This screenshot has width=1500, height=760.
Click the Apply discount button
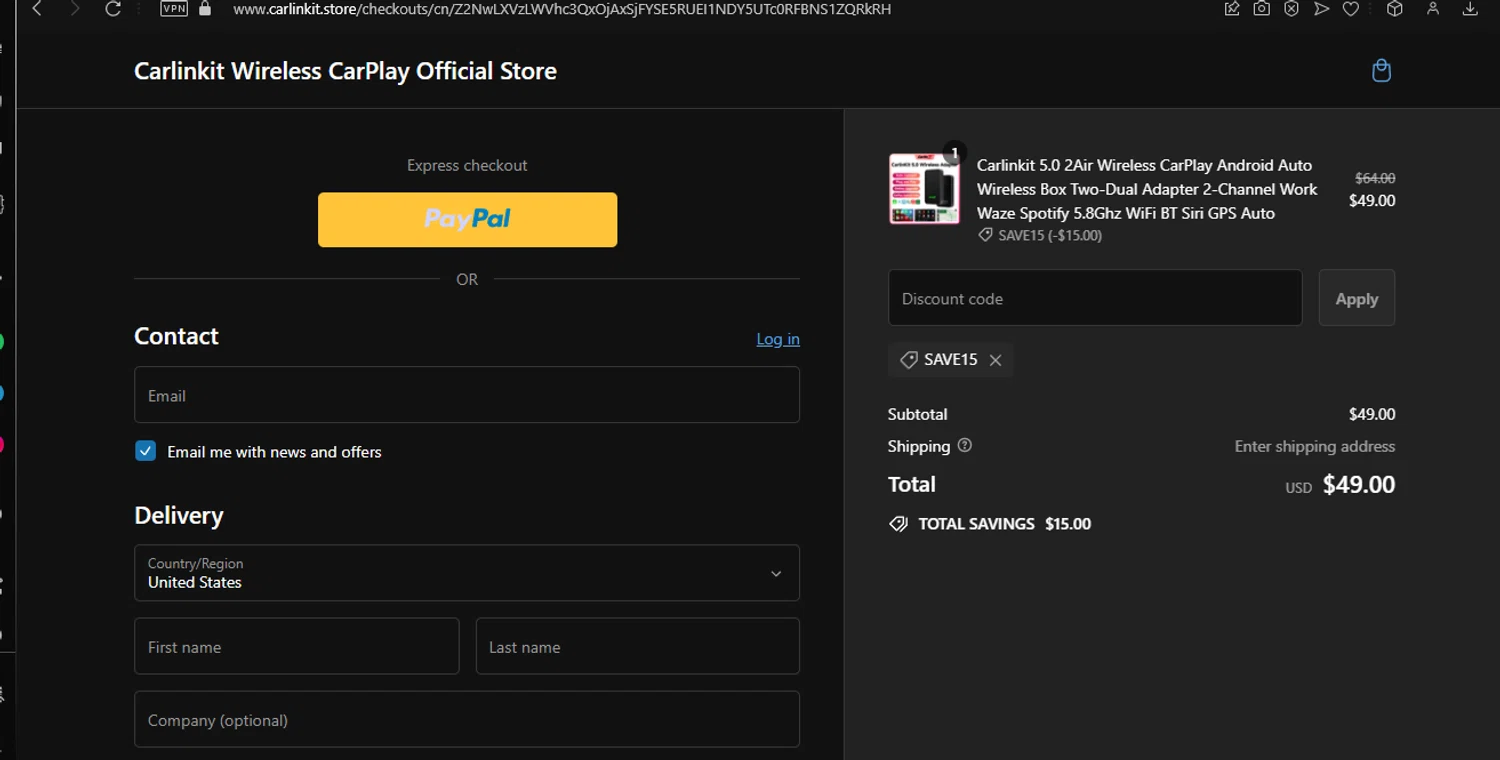[x=1356, y=298]
